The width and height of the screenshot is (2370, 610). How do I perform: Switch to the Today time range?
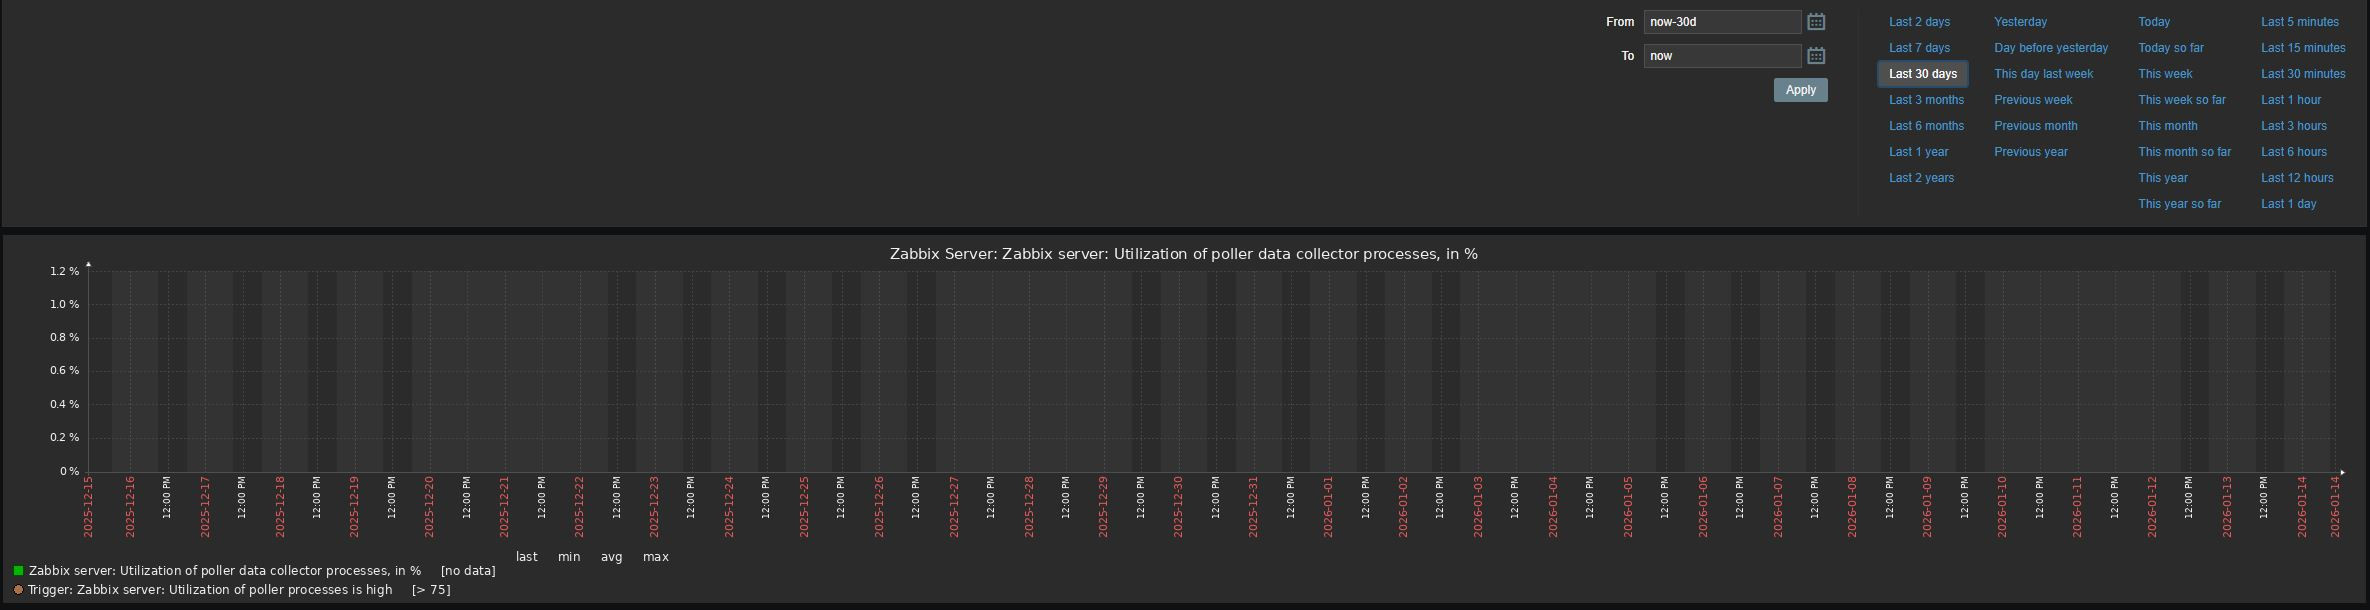click(2154, 22)
